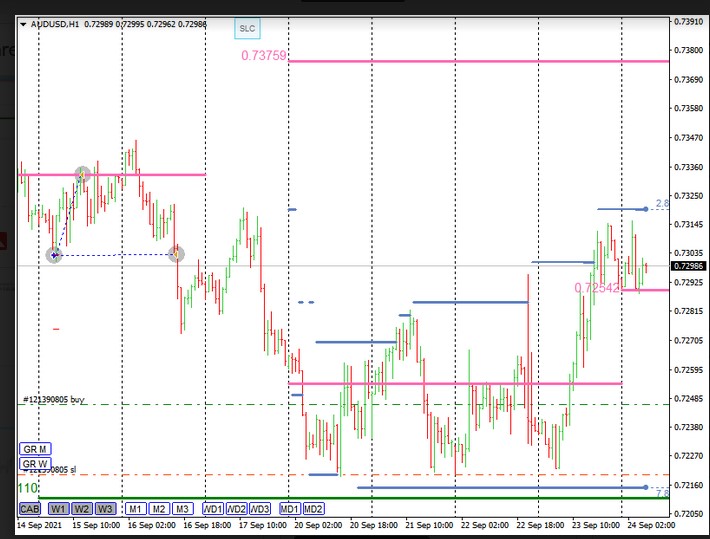Select the blue dot at the 2.8 level line
Image resolution: width=710 pixels, height=539 pixels.
point(646,209)
